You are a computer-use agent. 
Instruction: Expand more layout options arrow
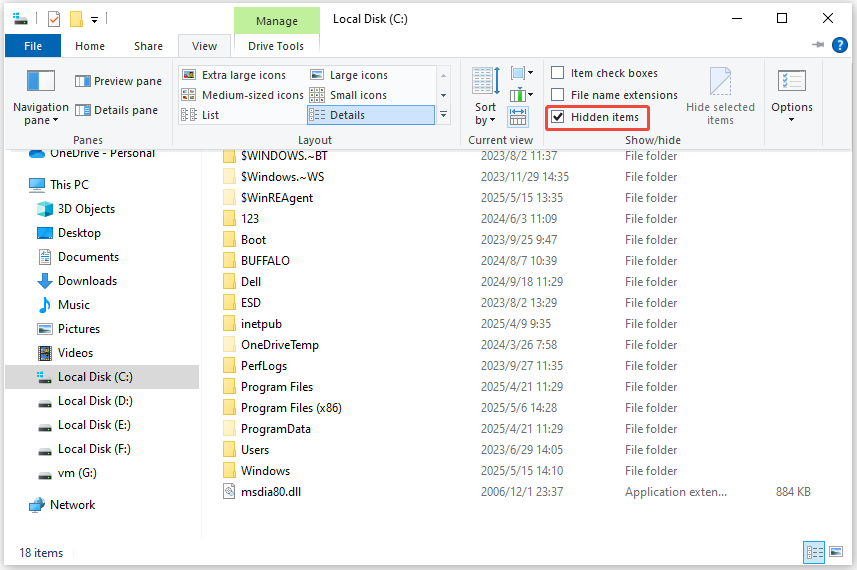443,115
